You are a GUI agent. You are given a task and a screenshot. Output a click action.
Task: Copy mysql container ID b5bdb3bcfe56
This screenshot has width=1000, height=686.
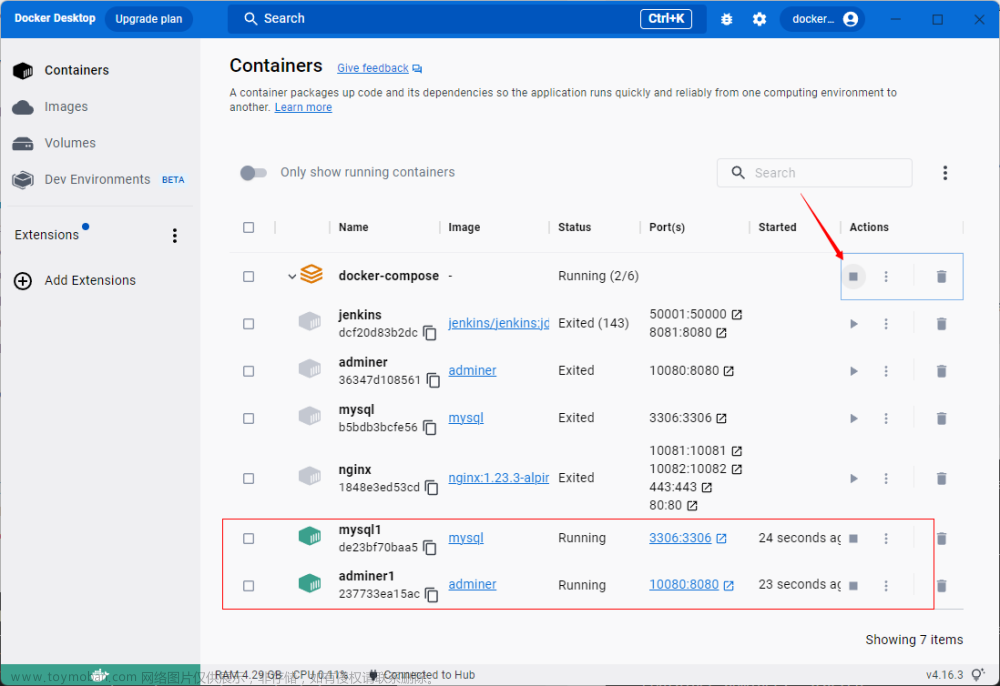[430, 427]
